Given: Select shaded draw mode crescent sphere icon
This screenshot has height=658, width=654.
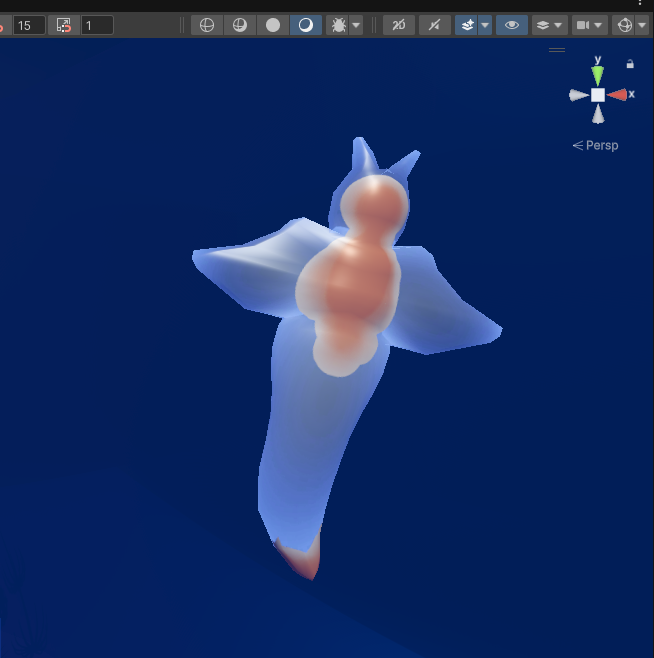Looking at the screenshot, I should click(x=306, y=25).
